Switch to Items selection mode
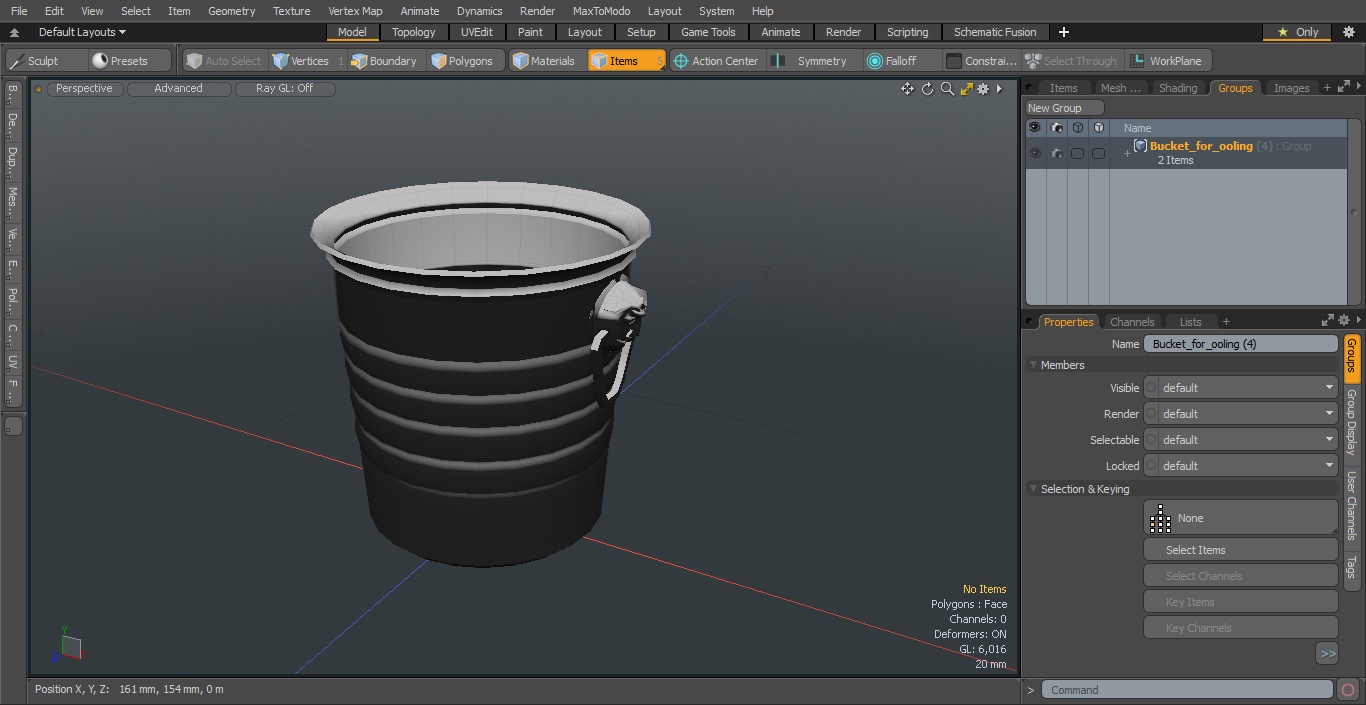Image resolution: width=1366 pixels, height=705 pixels. pos(626,61)
